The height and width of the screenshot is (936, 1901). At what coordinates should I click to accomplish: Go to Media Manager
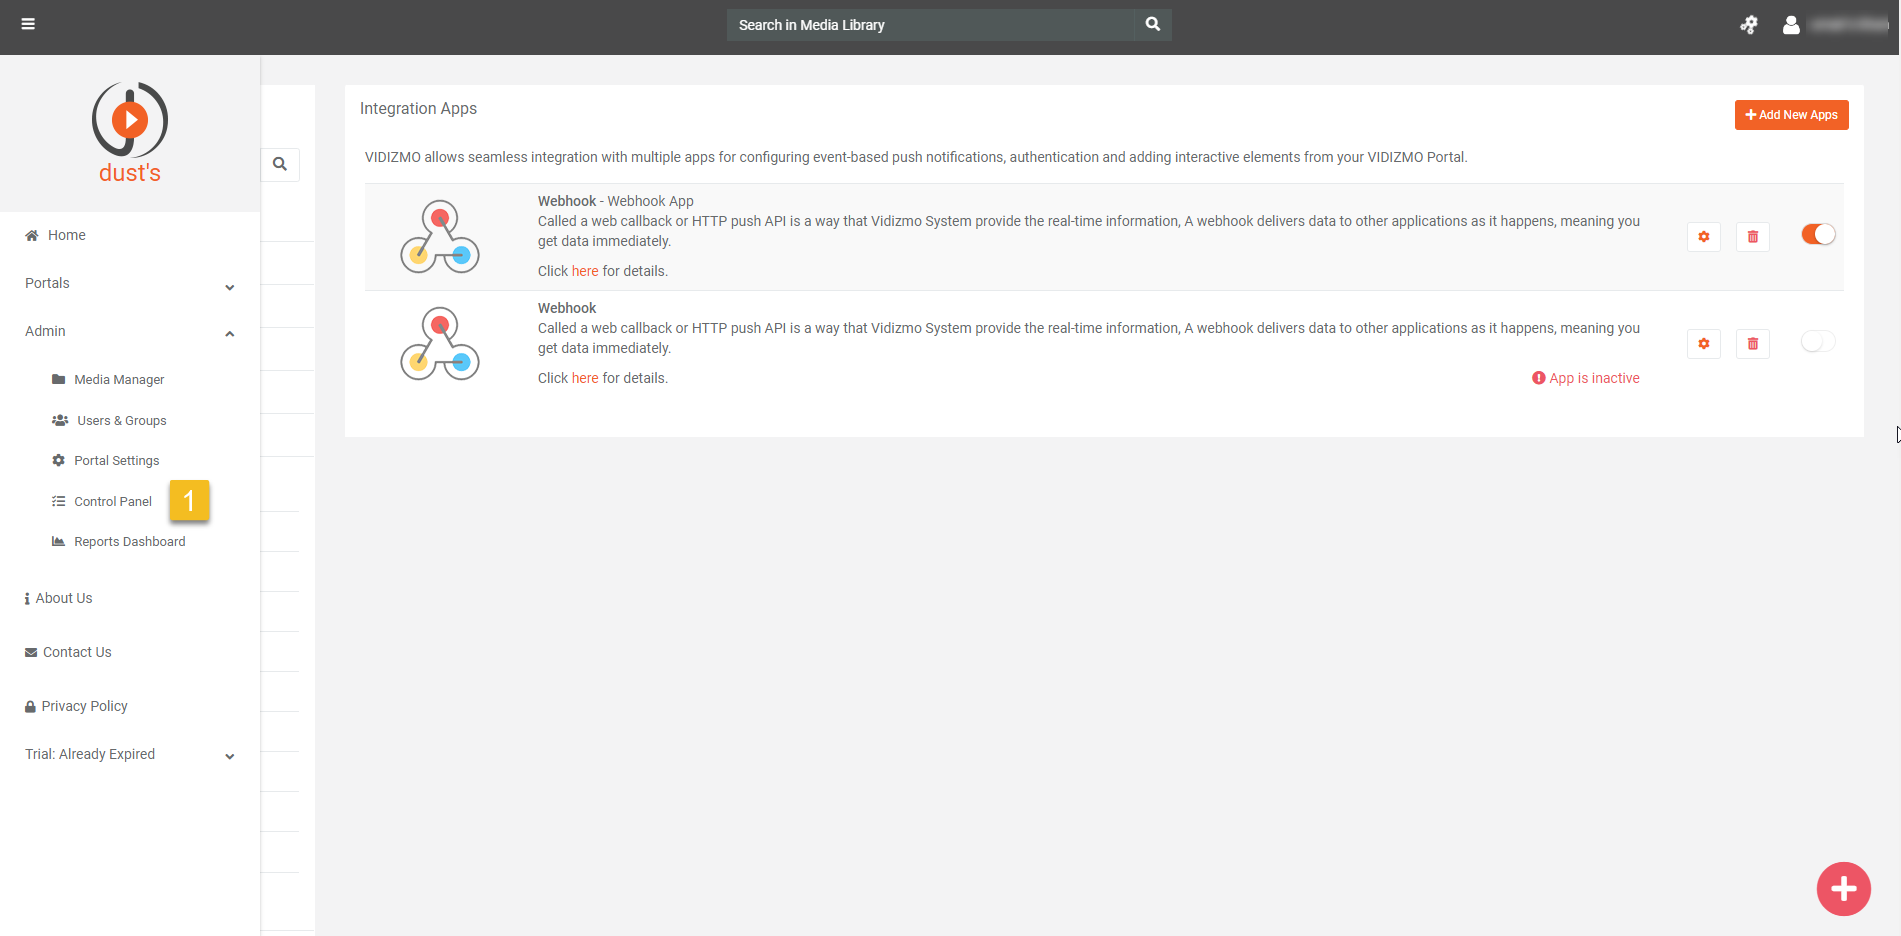118,380
